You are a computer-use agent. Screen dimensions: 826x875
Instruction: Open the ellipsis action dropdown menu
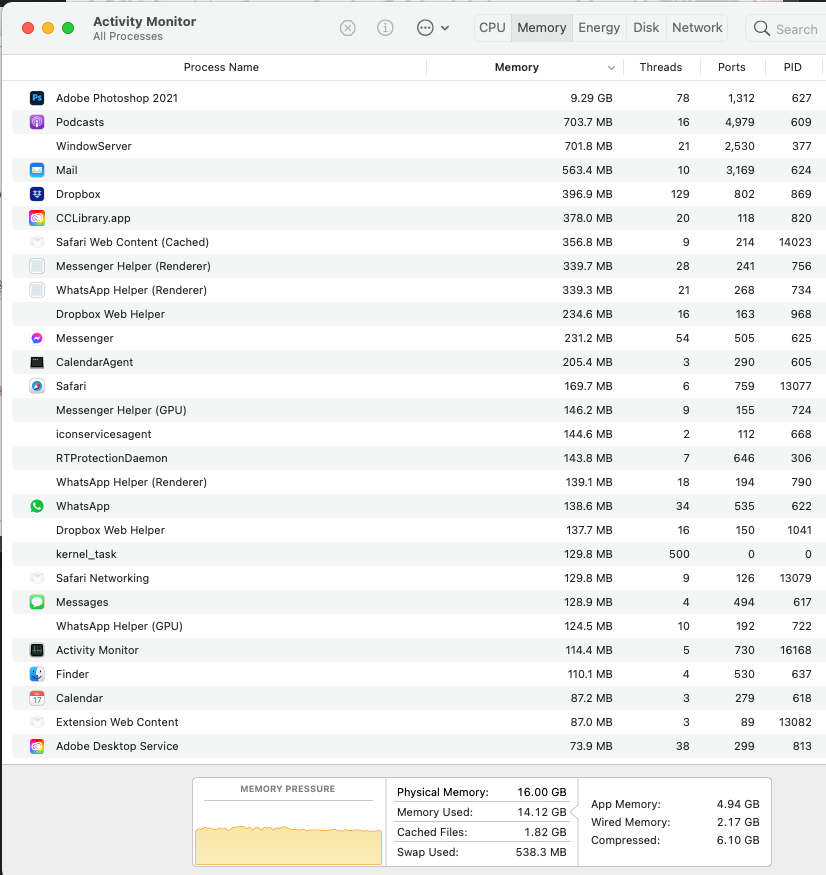click(x=425, y=28)
